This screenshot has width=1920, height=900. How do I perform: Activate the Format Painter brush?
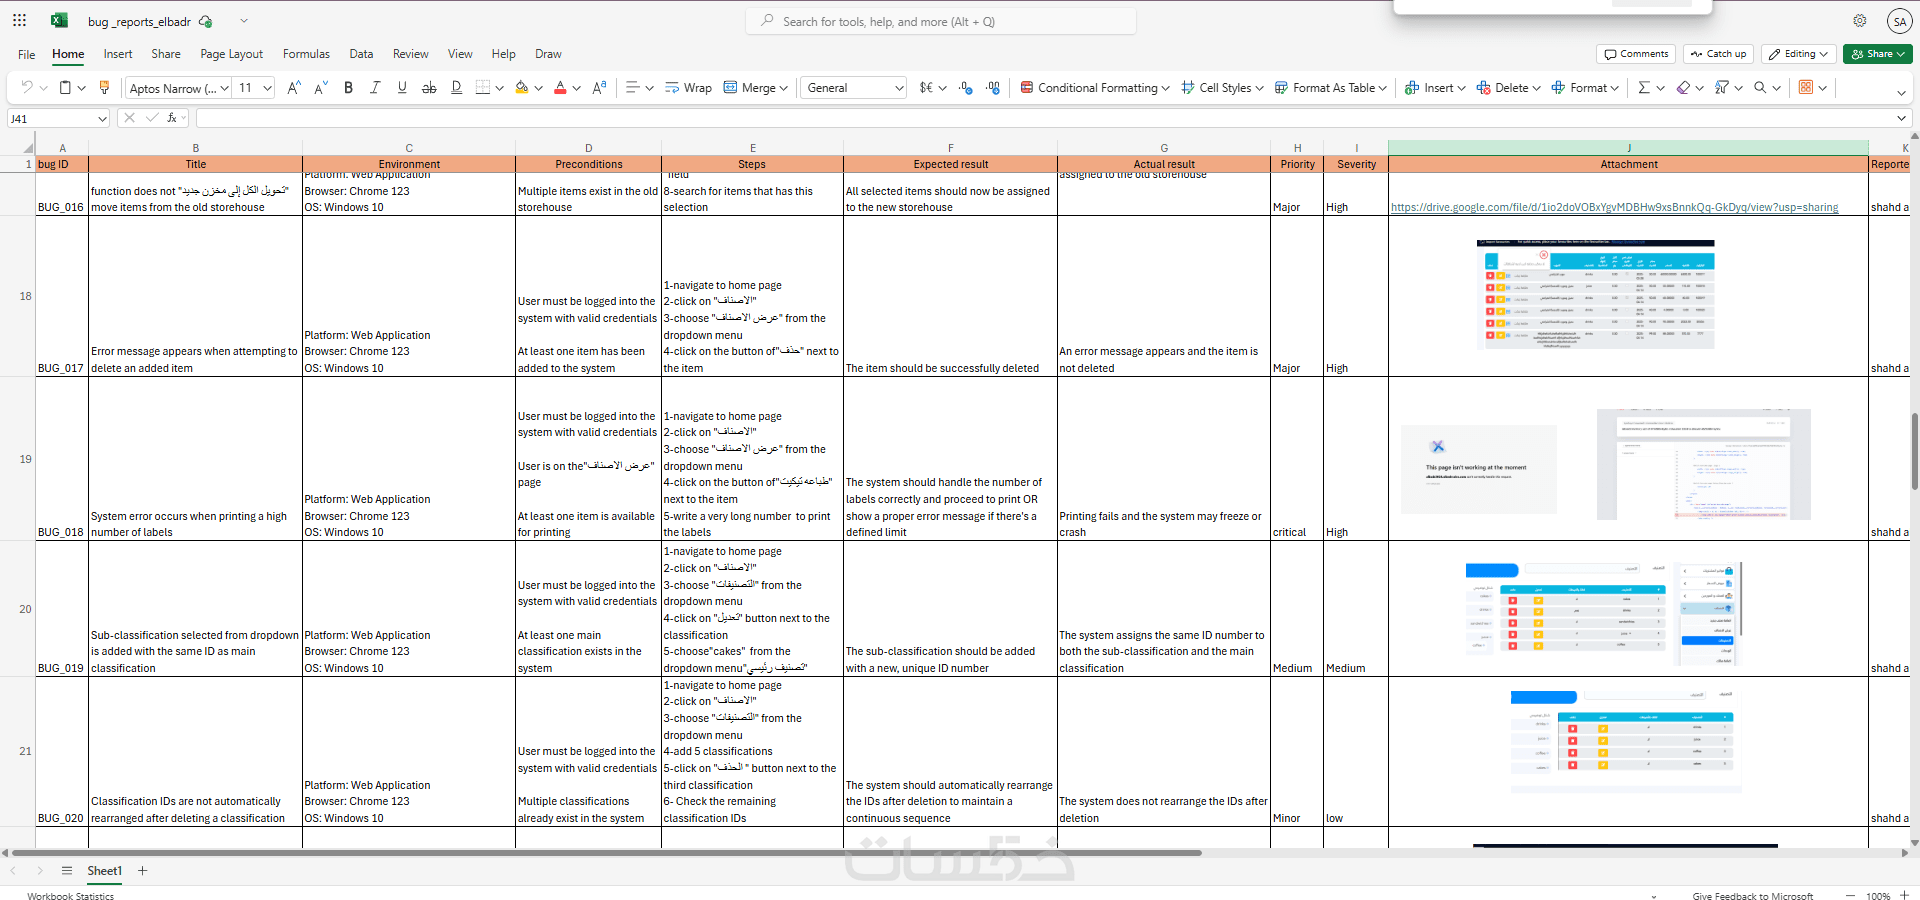[104, 88]
